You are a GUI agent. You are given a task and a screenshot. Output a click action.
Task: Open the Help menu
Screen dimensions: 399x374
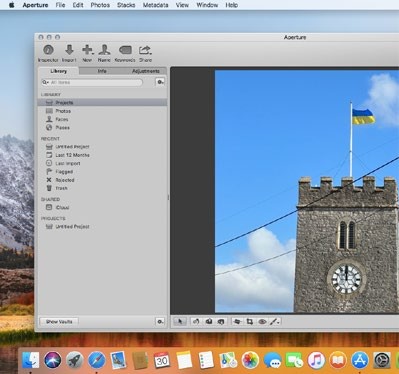231,5
